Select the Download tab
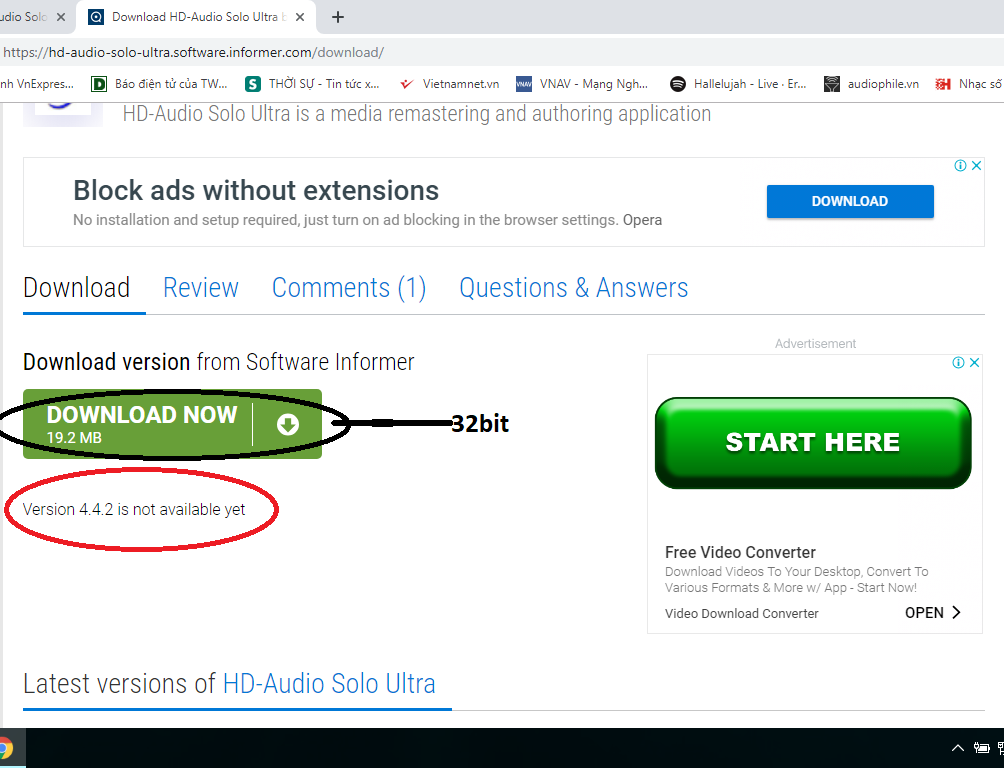The width and height of the screenshot is (1004, 768). (x=76, y=288)
